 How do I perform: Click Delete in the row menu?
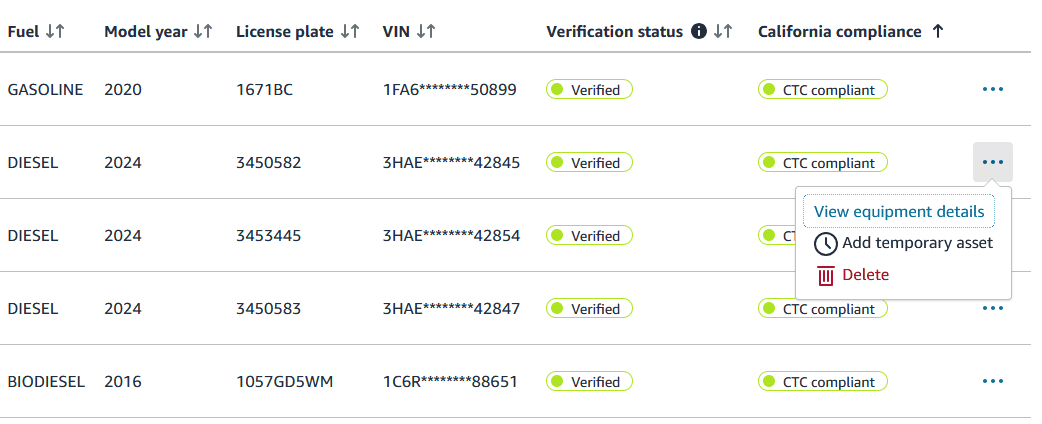point(865,275)
